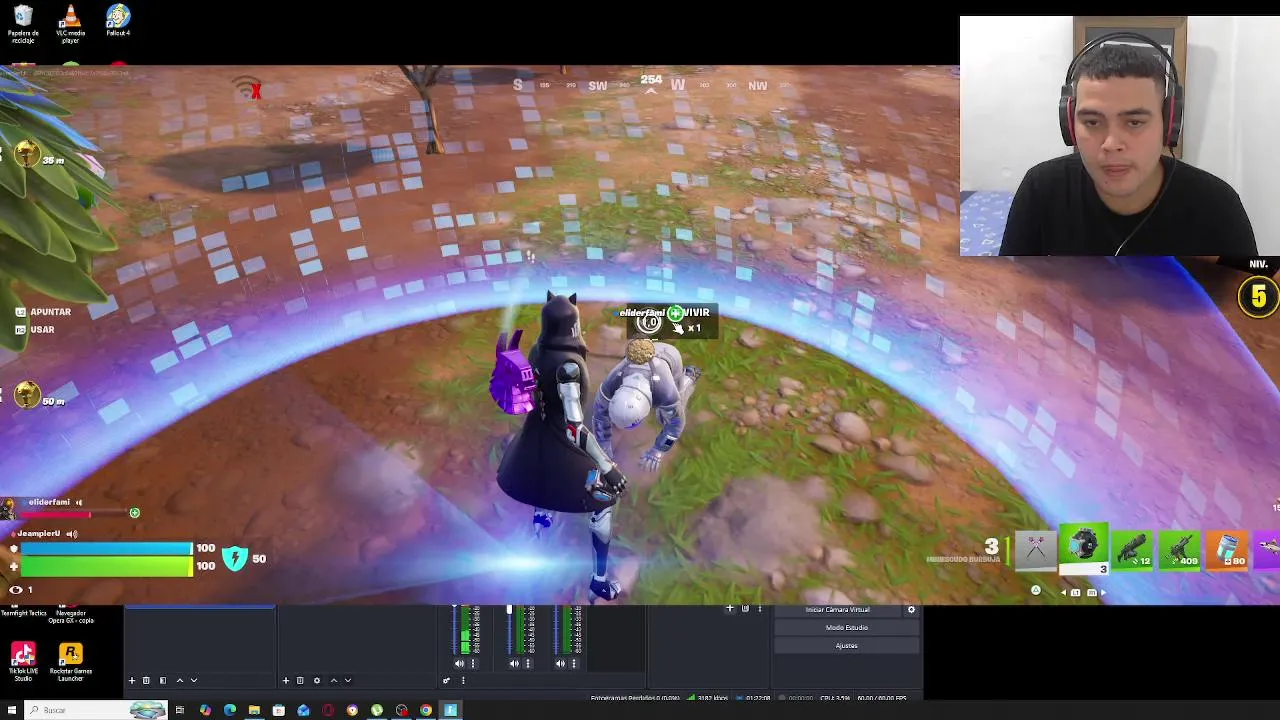
Task: Open audio mixer panel three-dot menu
Action: (463, 680)
